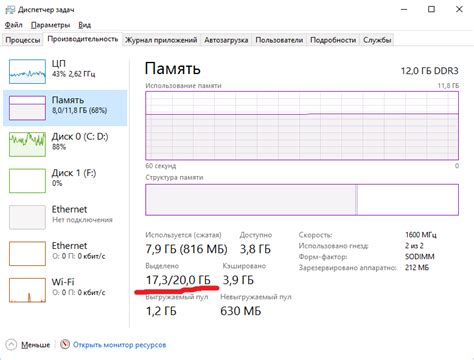474x360 pixels.
Task: Click the memory usage history graph
Action: coord(302,126)
